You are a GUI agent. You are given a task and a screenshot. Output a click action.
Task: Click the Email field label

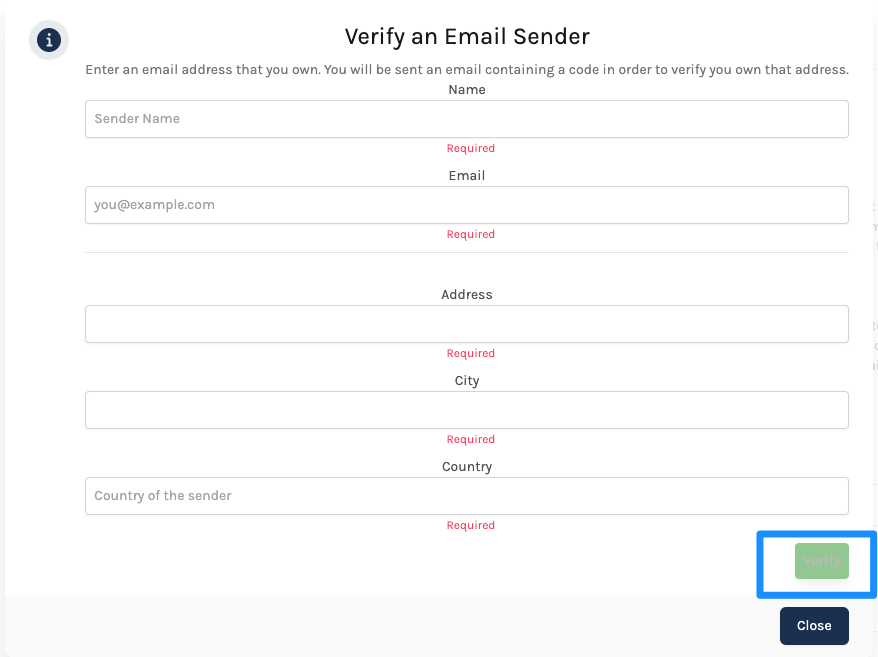point(466,176)
